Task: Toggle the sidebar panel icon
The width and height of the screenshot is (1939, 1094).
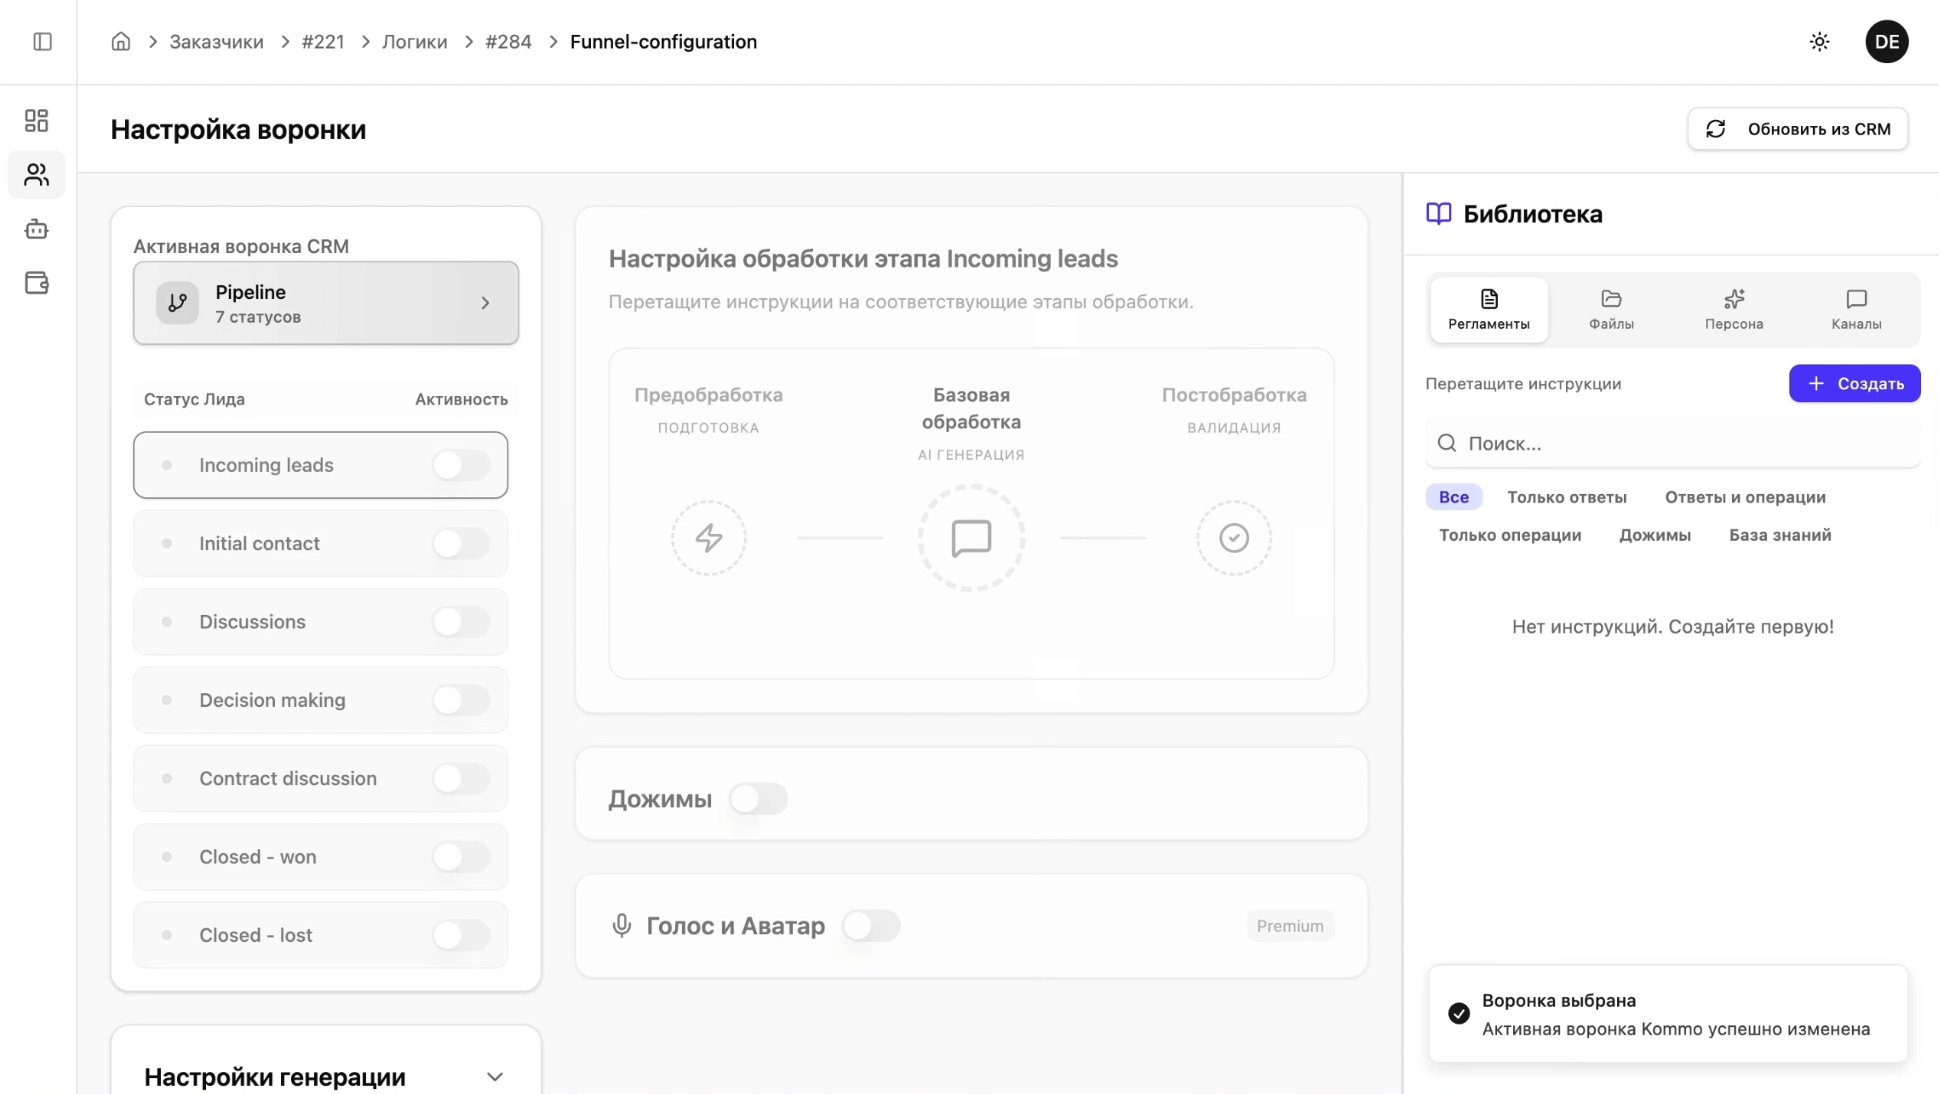Action: click(x=42, y=42)
